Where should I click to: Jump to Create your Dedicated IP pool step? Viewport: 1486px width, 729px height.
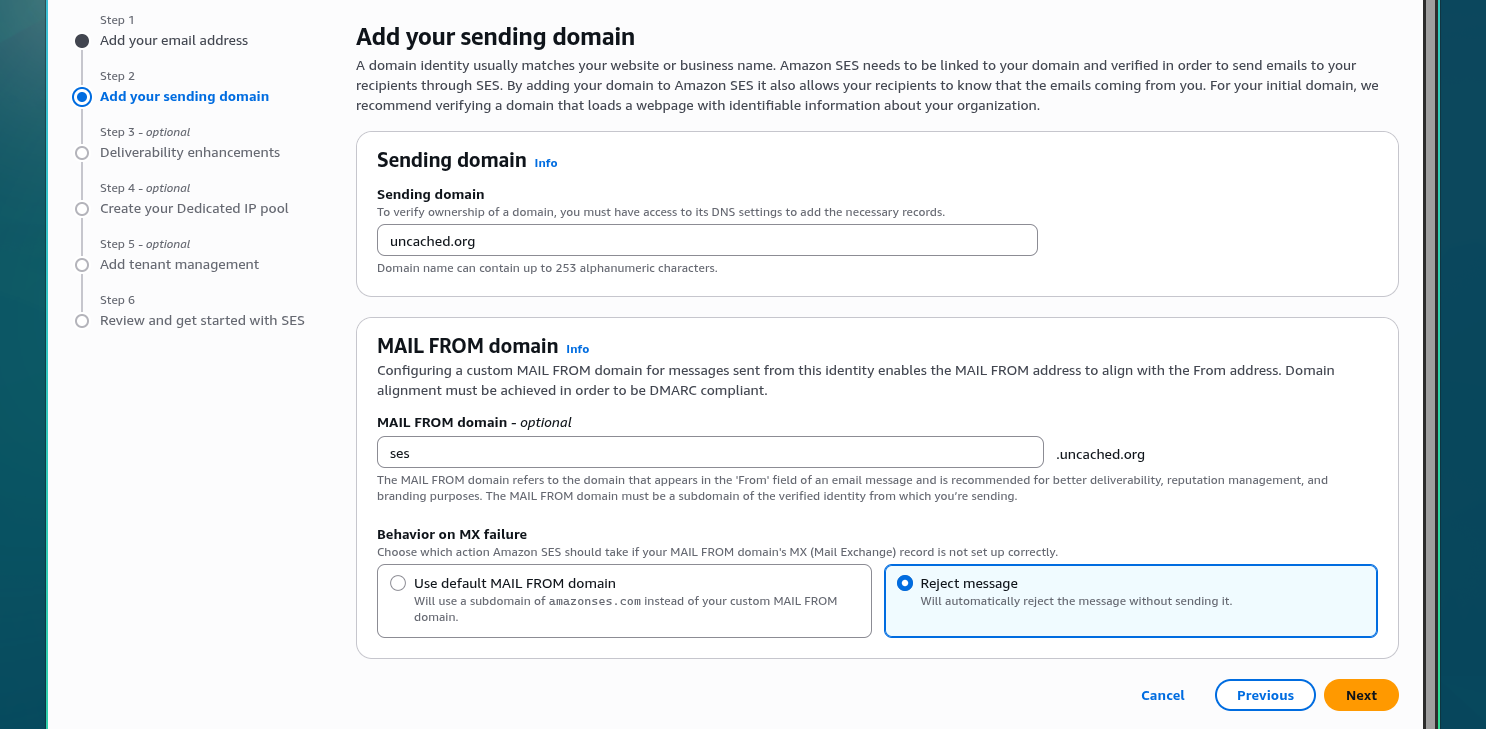[x=194, y=209]
